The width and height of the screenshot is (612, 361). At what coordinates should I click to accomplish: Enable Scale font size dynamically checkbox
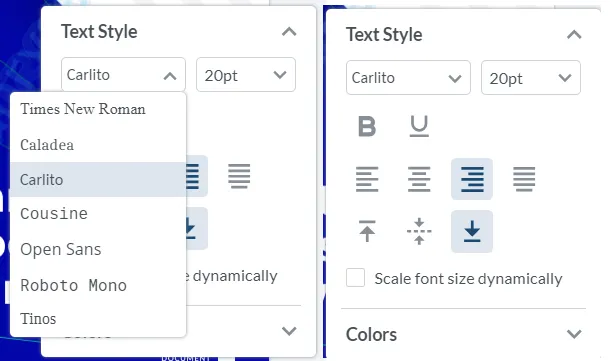coord(356,278)
